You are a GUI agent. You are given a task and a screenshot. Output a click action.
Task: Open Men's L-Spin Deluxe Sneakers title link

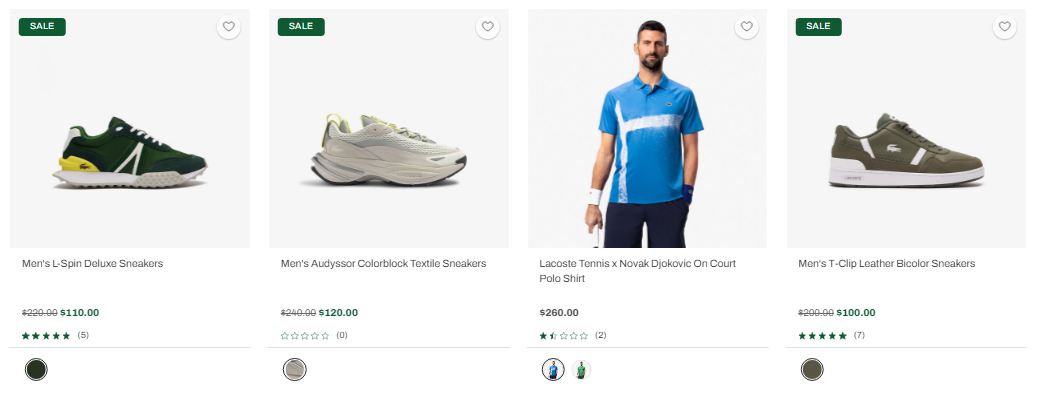pyautogui.click(x=93, y=263)
